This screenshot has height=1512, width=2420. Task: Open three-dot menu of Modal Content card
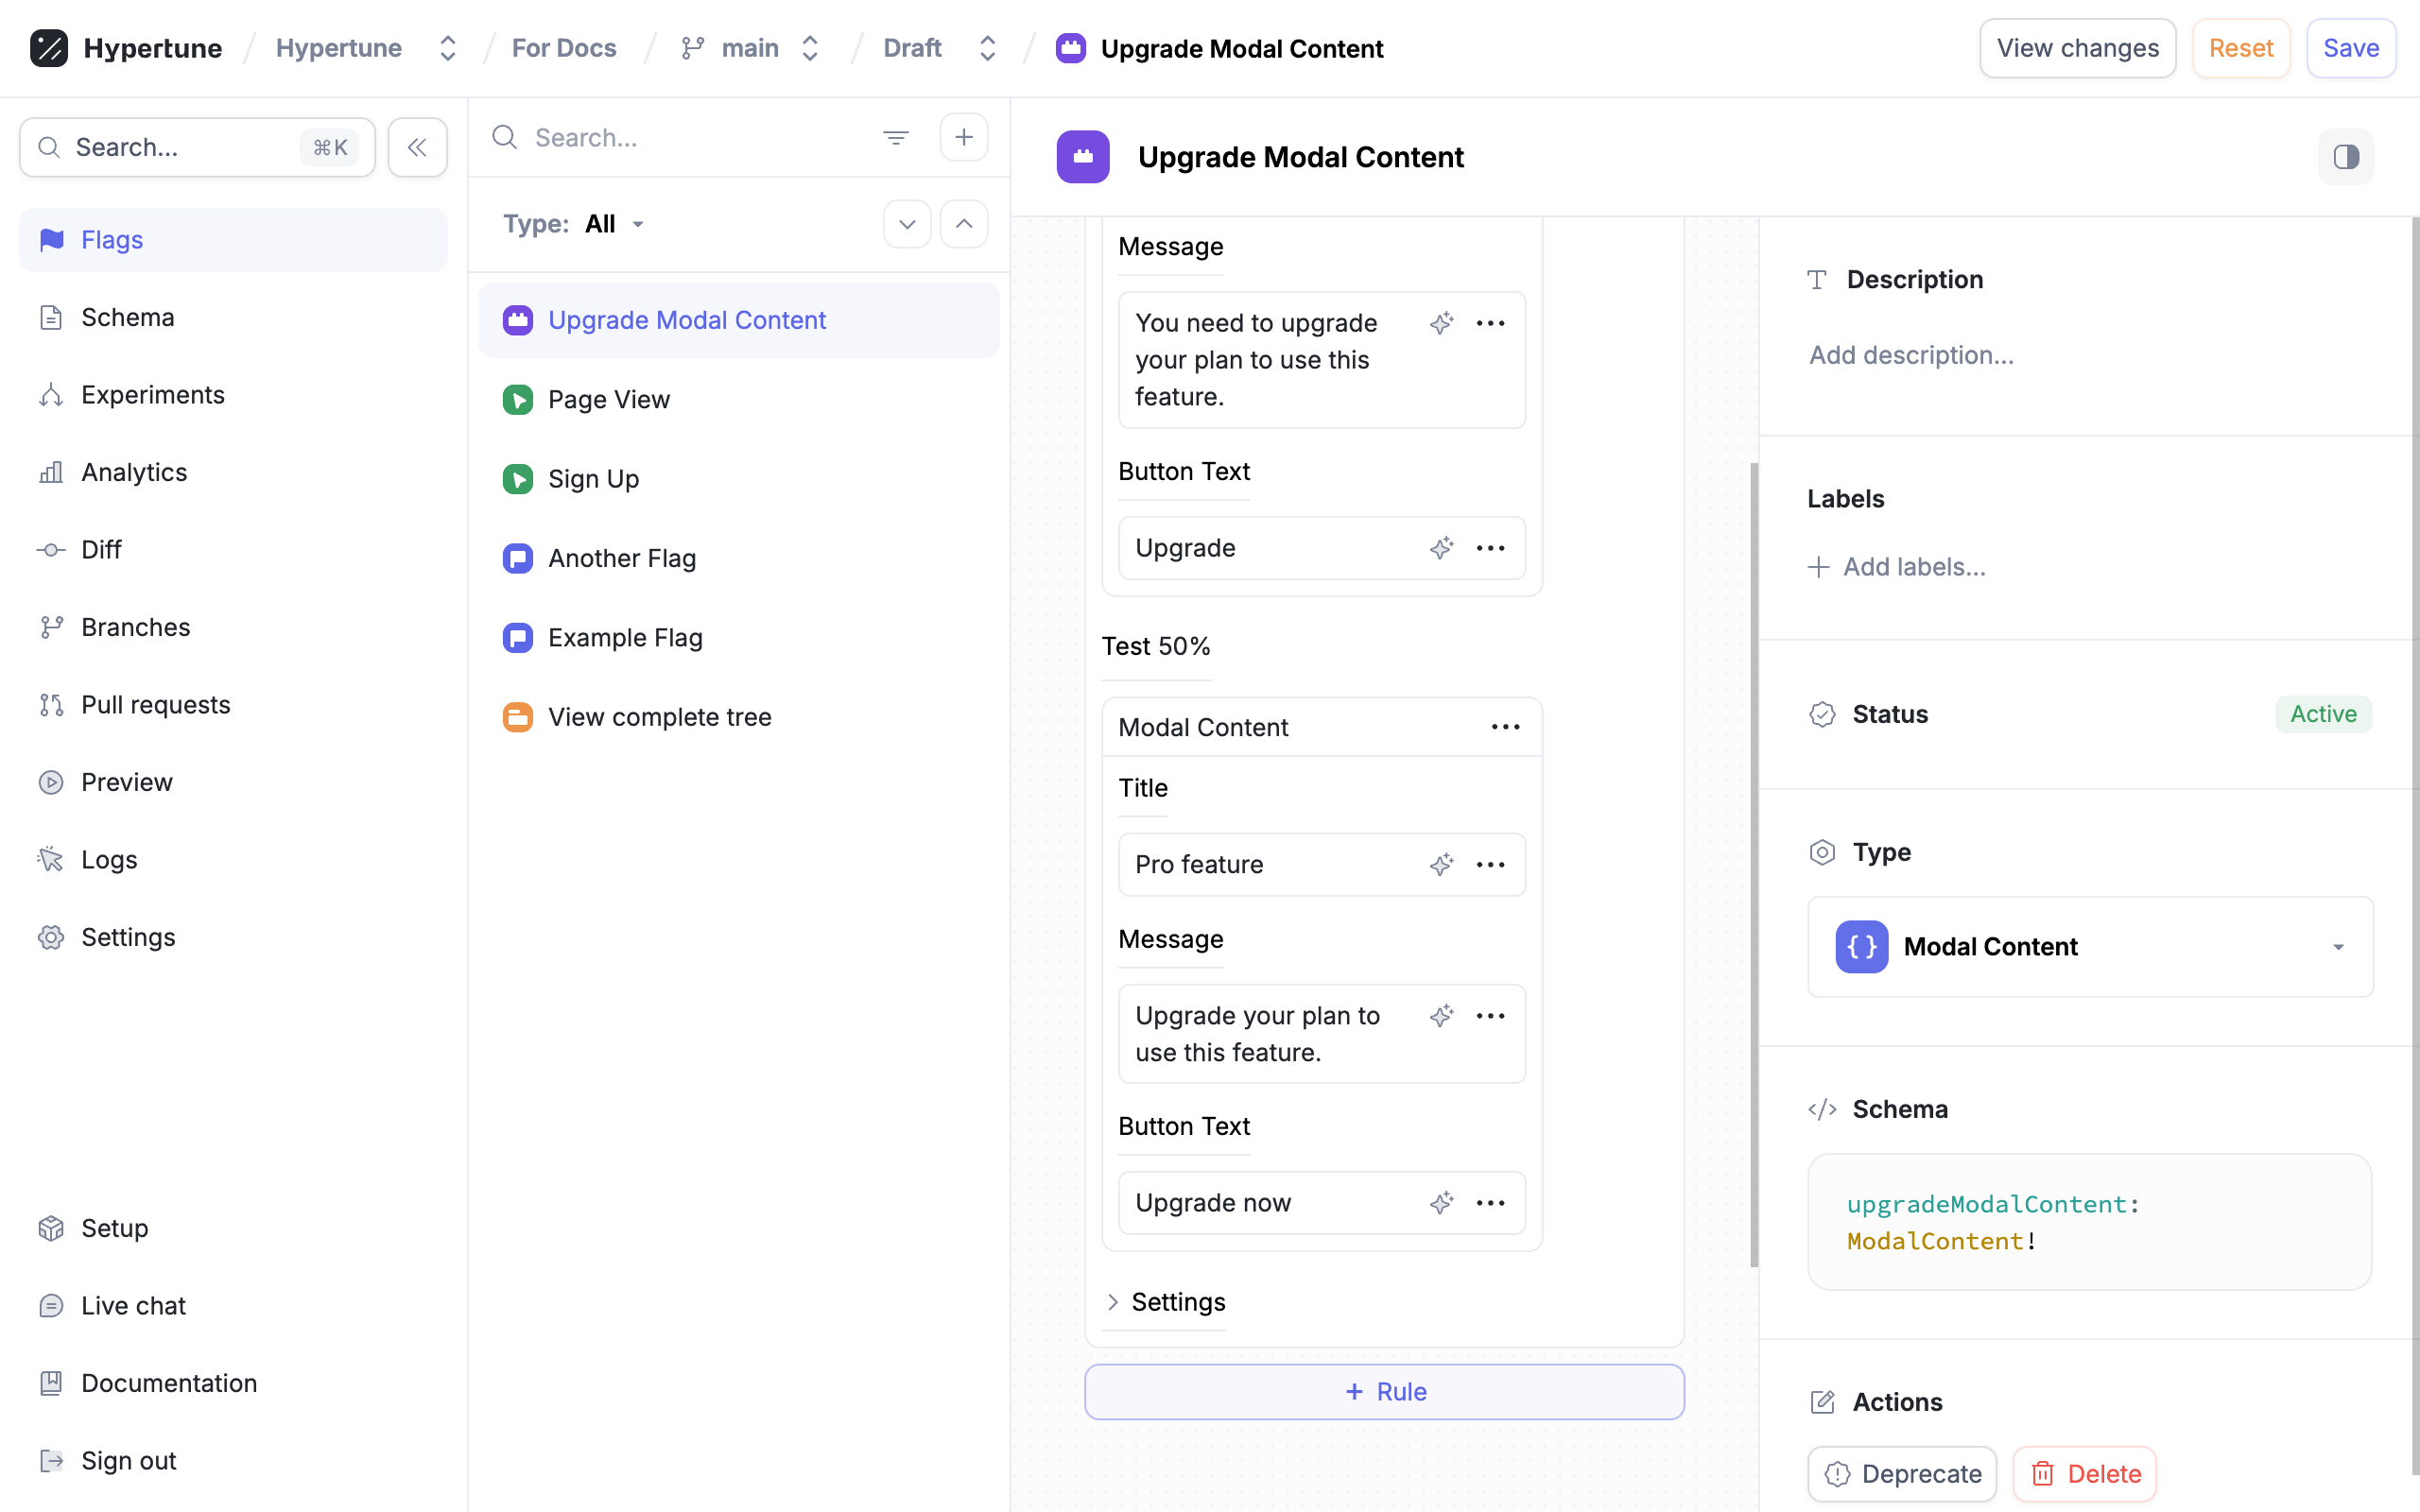coord(1505,727)
